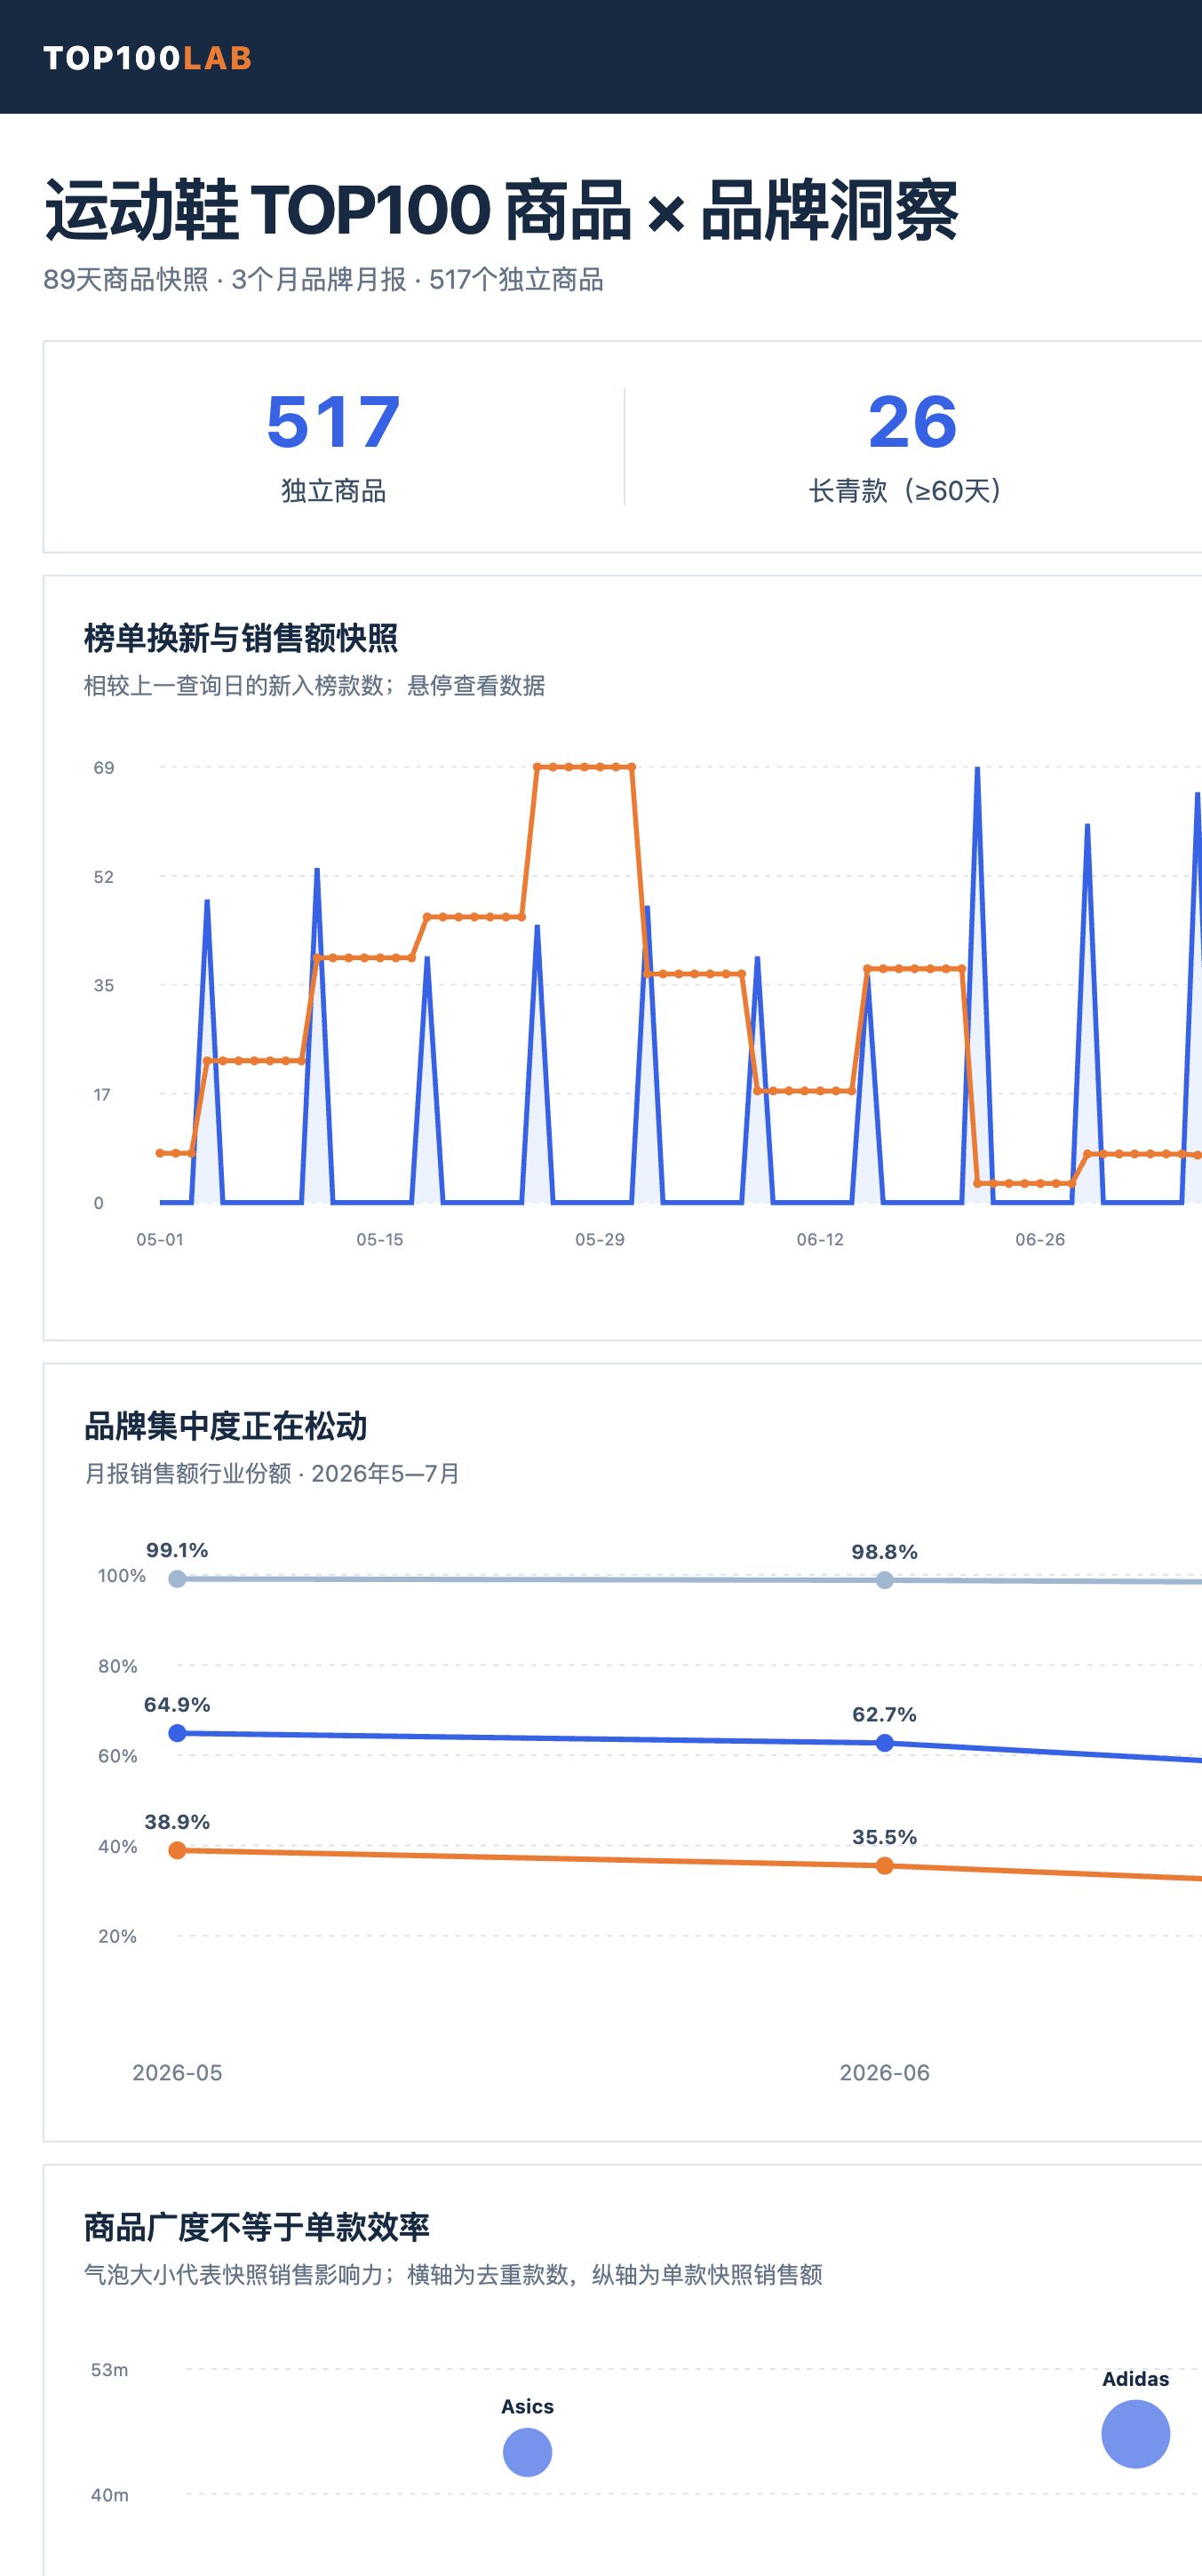Click the TOP100LAB logo in the header
The width and height of the screenshot is (1202, 2576).
[x=148, y=58]
